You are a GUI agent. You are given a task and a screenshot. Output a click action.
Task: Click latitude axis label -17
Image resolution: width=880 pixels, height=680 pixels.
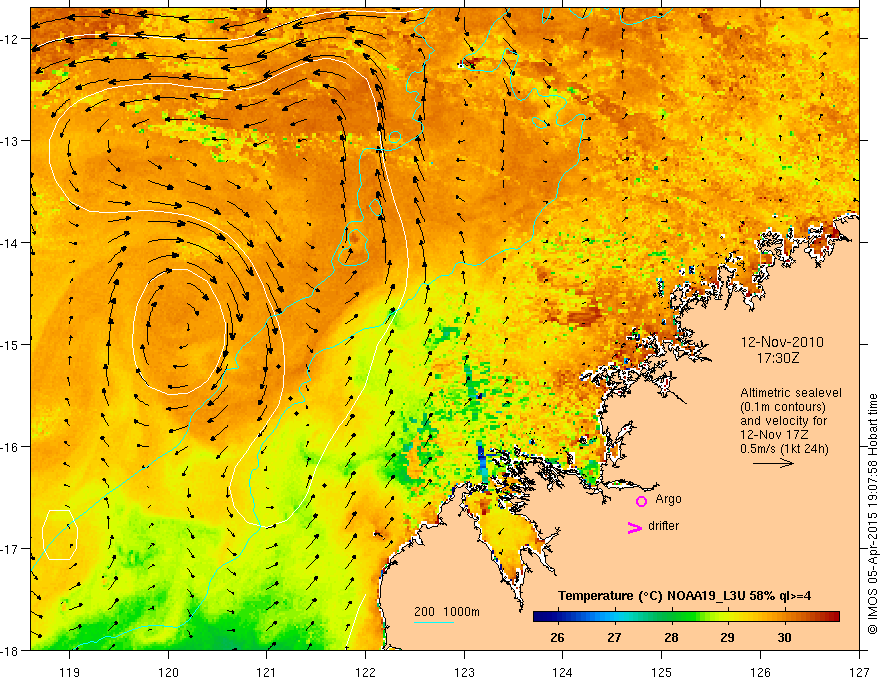pos(10,548)
